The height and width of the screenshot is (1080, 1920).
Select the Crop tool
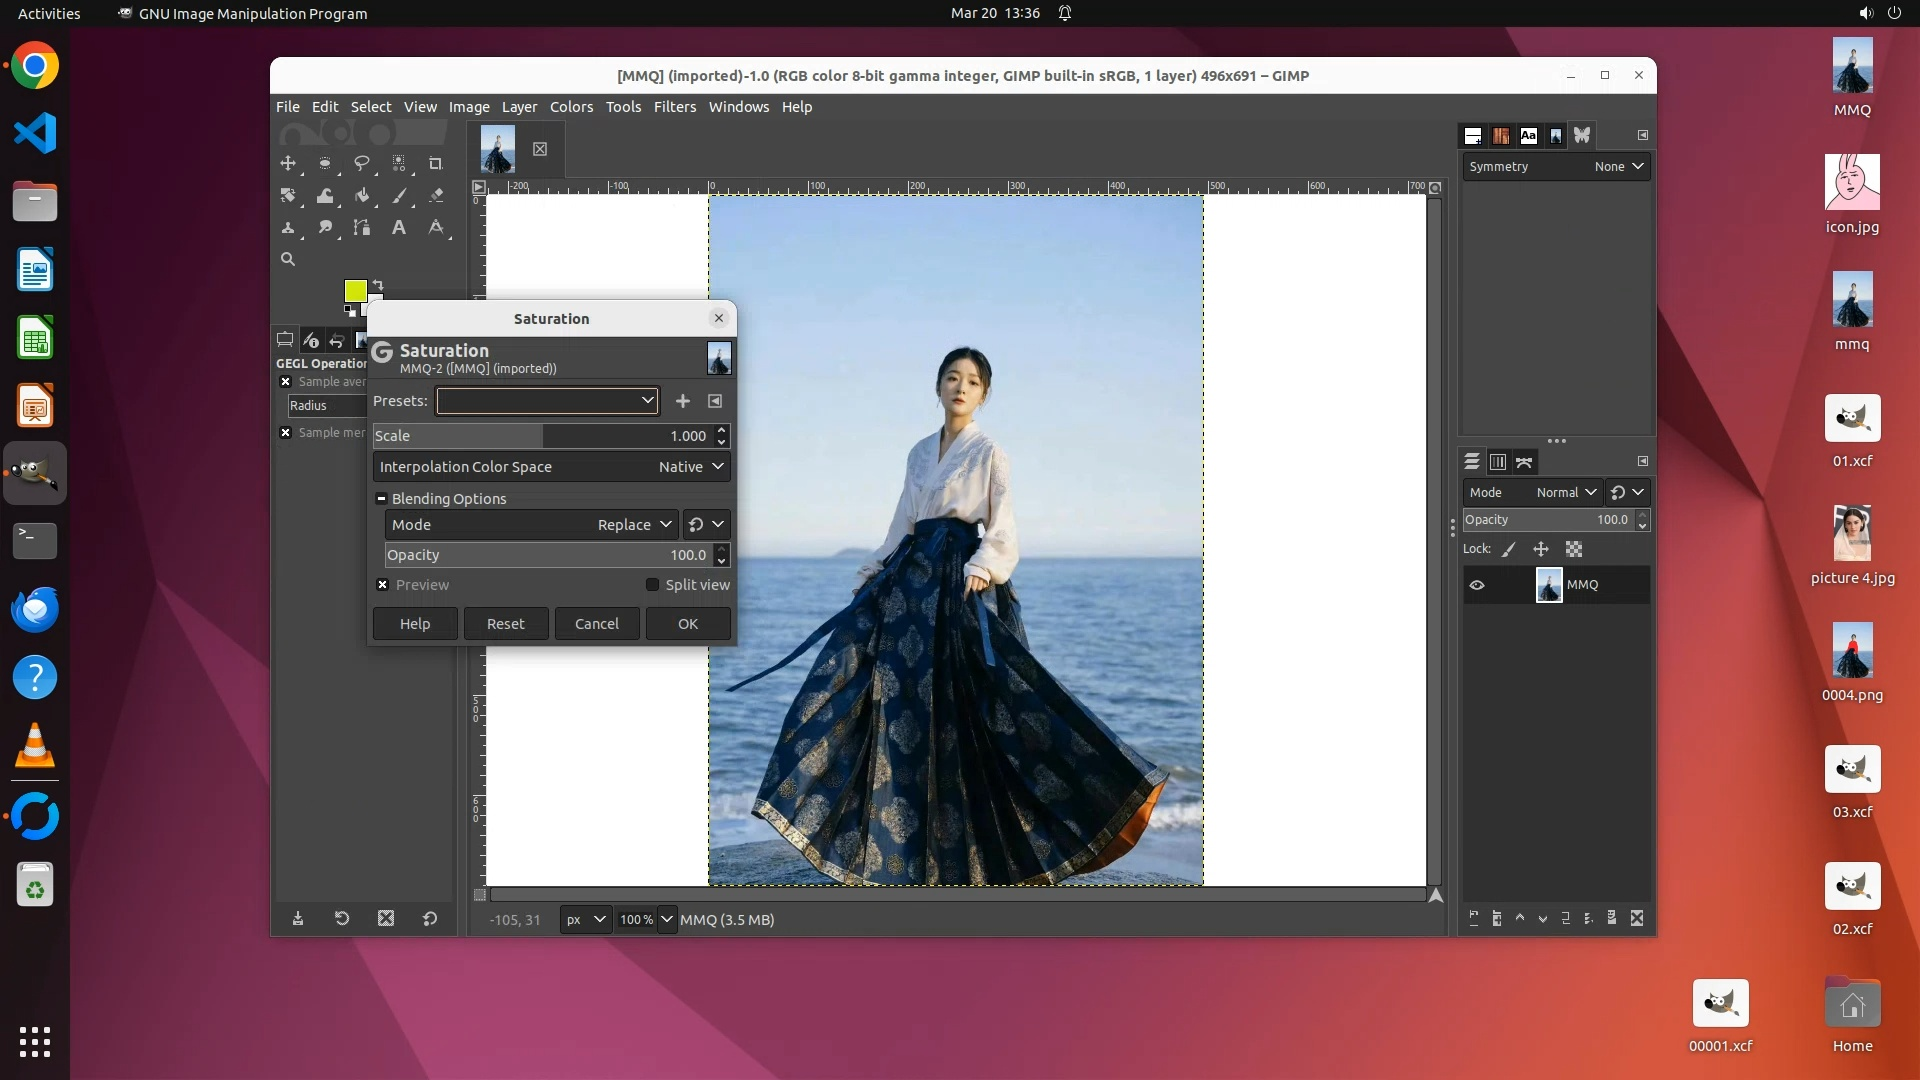pyautogui.click(x=435, y=163)
